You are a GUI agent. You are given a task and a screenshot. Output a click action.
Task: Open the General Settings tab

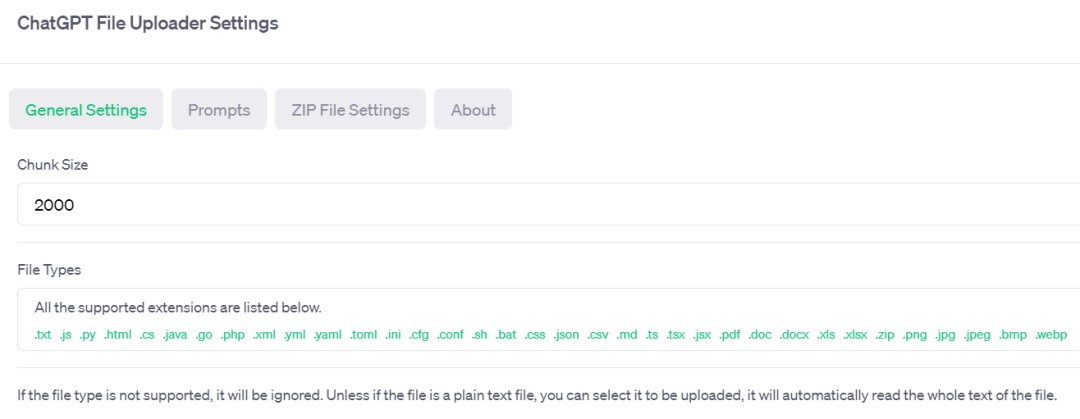86,110
